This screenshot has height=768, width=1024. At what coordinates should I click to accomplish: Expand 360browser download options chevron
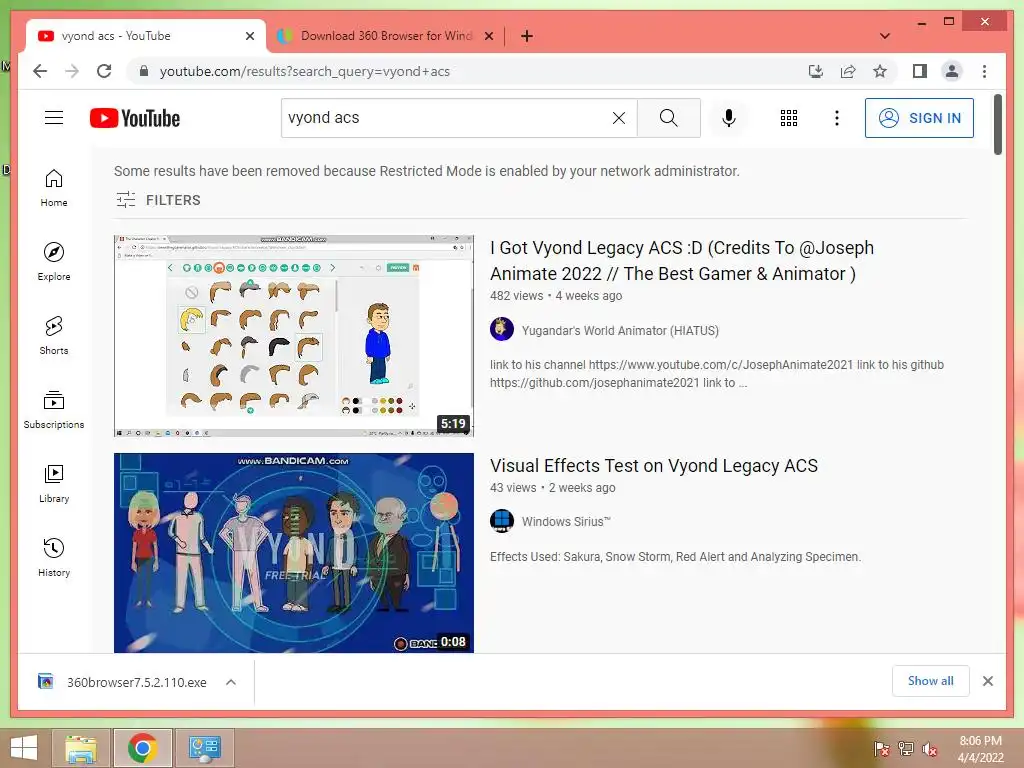(231, 682)
